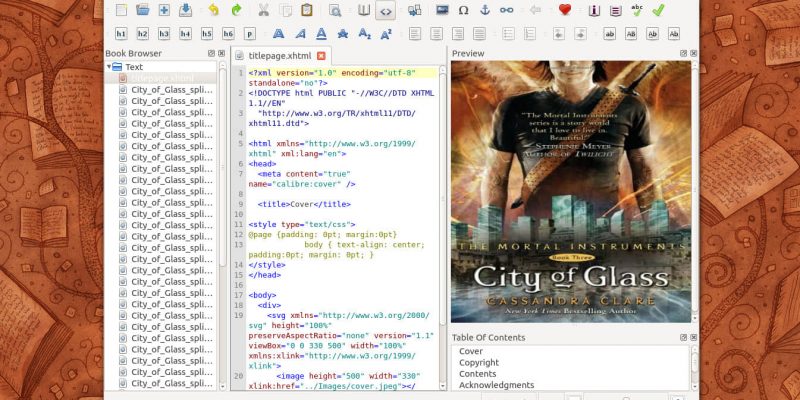Undock the Preview panel
The width and height of the screenshot is (800, 400).
pyautogui.click(x=684, y=53)
